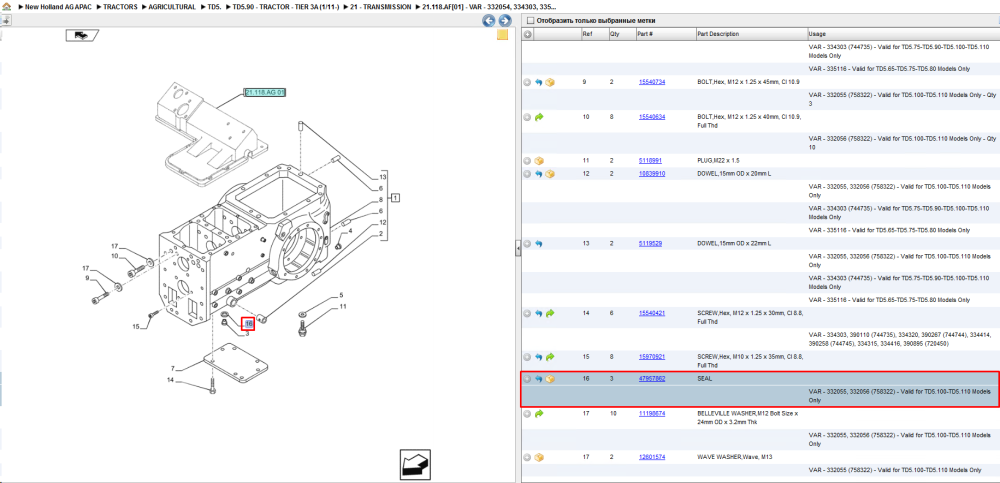Open the AGRICULTURAL breadcrumb
The width and height of the screenshot is (1000, 483).
(x=172, y=6)
